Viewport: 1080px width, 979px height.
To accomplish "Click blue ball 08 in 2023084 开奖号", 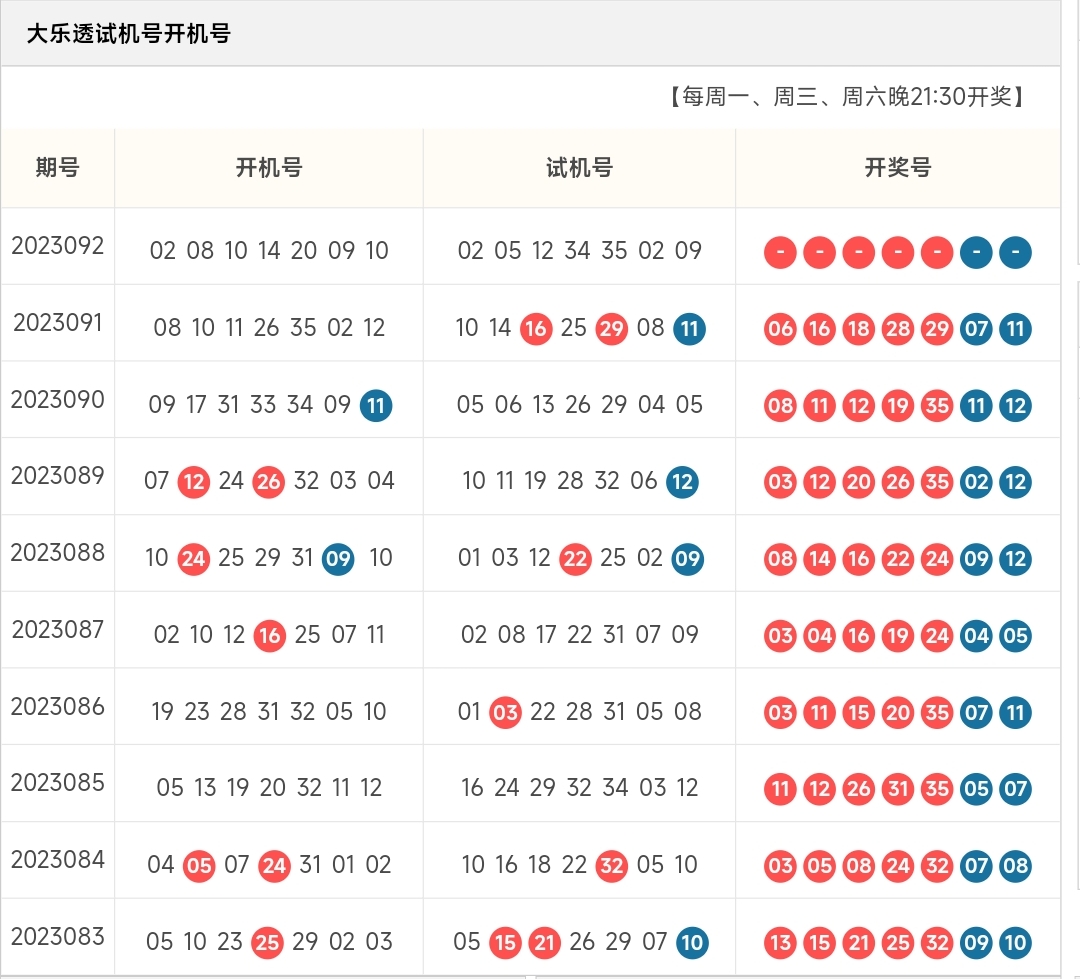I will point(1015,866).
